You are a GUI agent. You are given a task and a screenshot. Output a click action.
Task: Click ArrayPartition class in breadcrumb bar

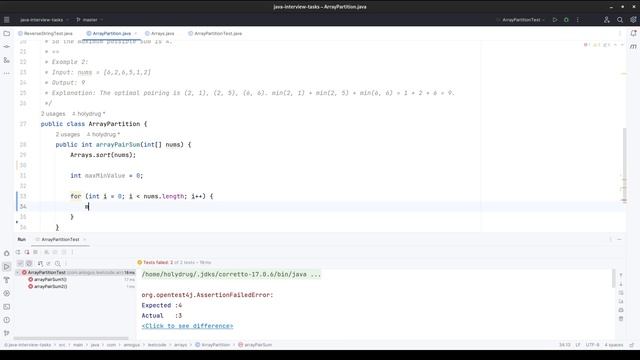coord(213,345)
